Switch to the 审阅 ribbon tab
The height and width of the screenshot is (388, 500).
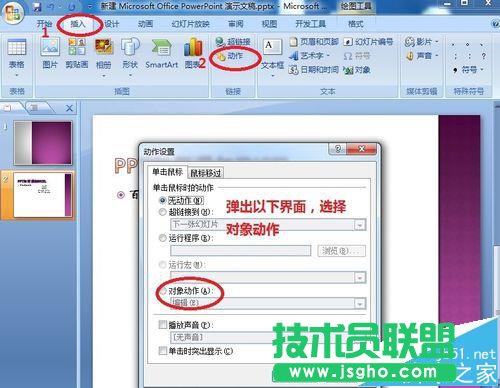click(x=235, y=24)
